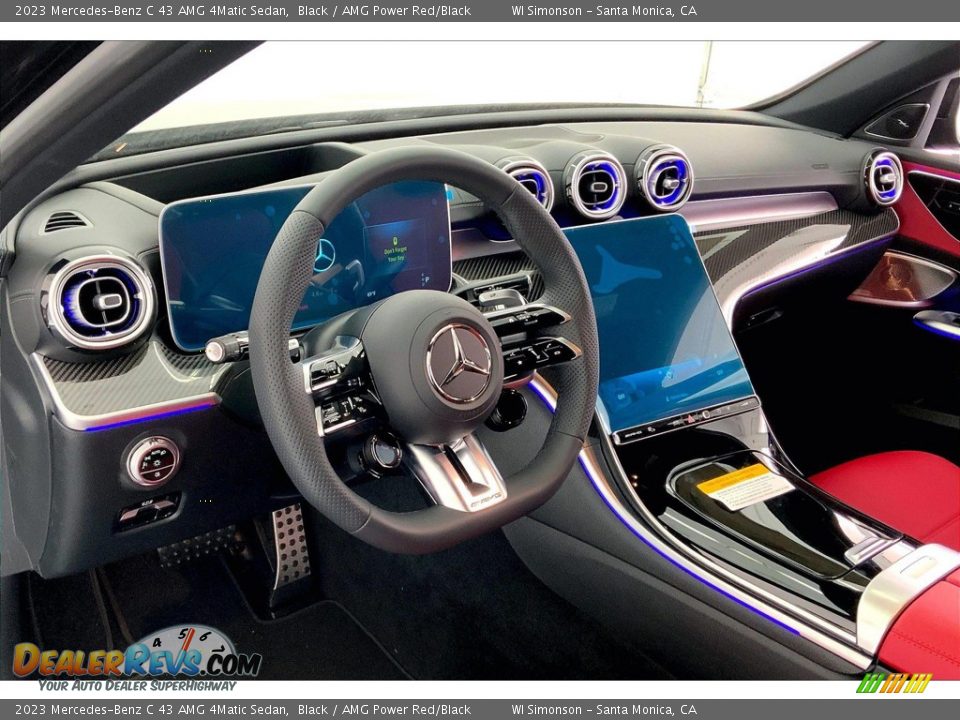Open the Mercedes dashboard interior photo
Screen dimensions: 960x720
tap(480, 360)
